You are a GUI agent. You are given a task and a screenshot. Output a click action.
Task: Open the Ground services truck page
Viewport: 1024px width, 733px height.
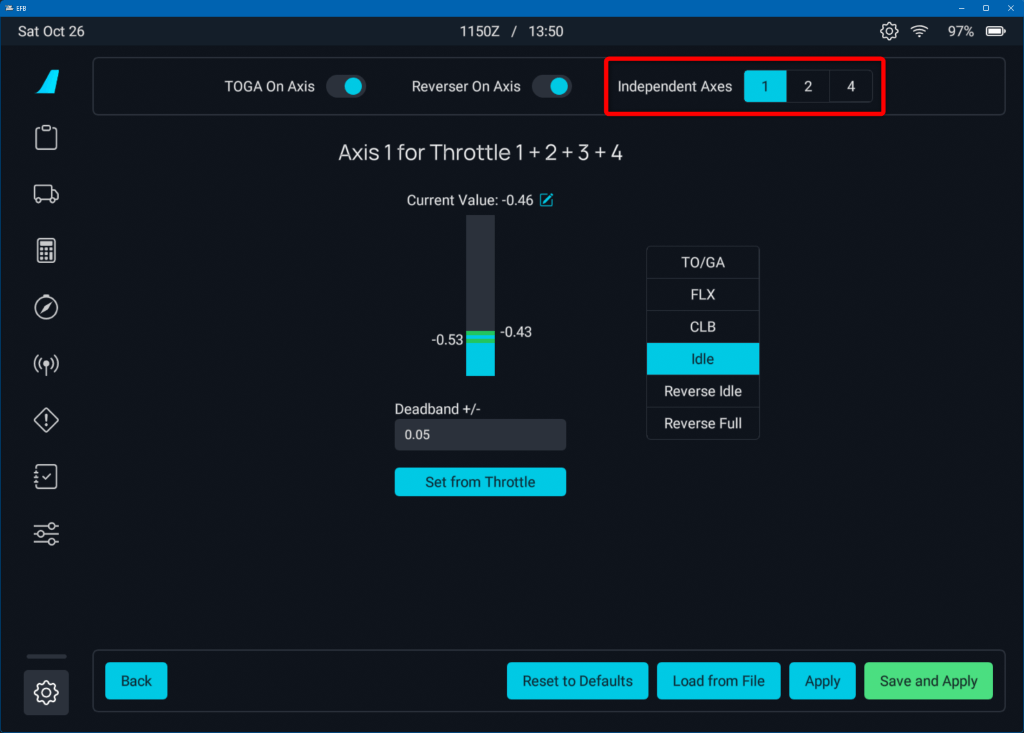coord(46,194)
